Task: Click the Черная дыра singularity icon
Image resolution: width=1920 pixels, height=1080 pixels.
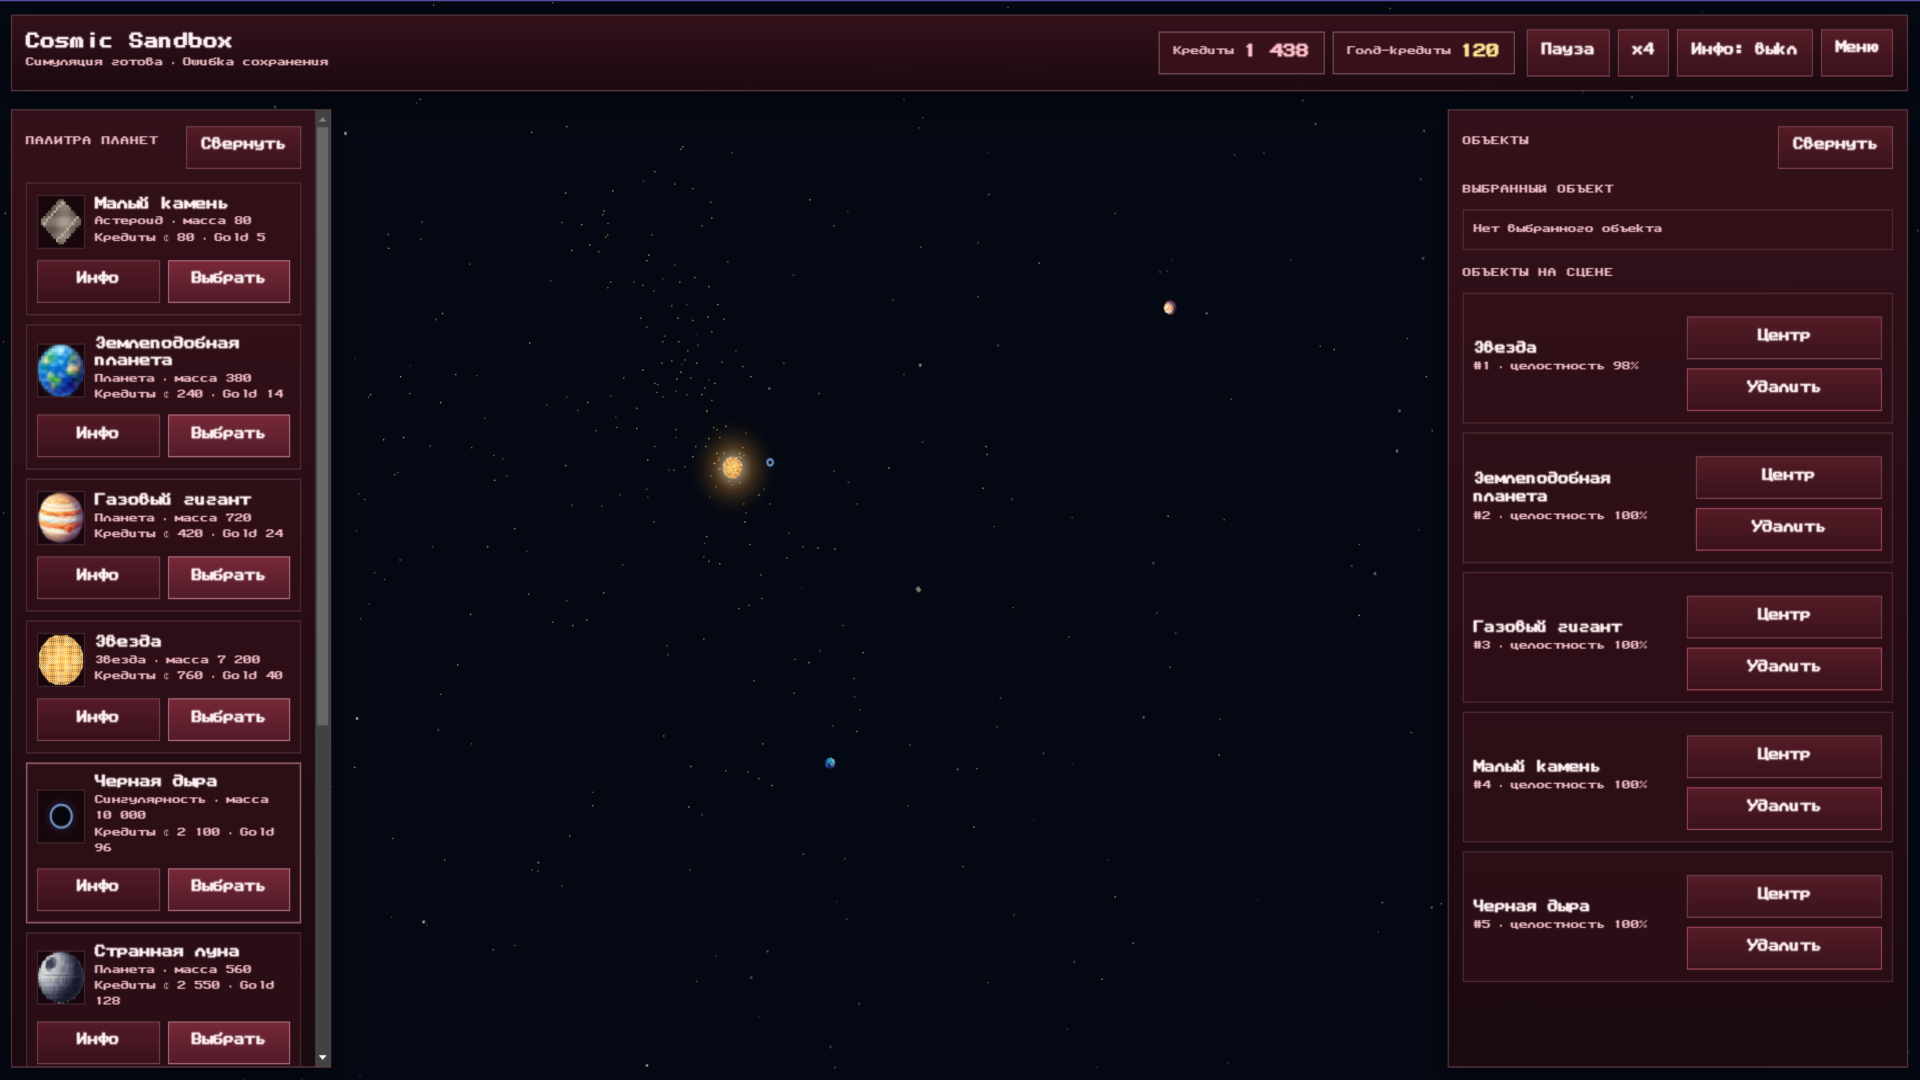Action: 60,816
